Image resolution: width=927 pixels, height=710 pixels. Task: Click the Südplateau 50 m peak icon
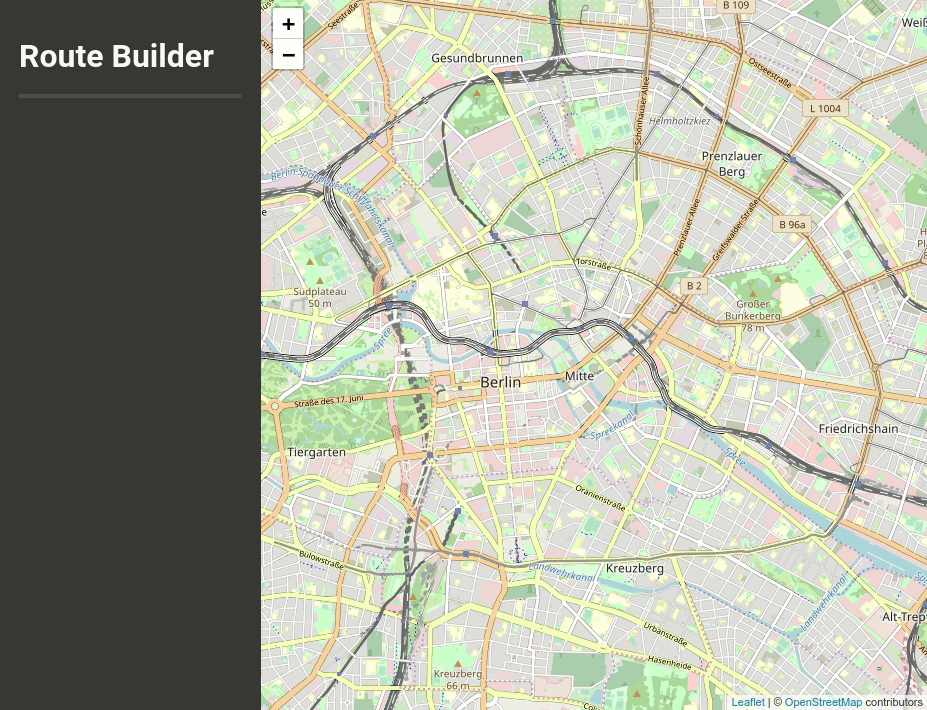pos(320,281)
